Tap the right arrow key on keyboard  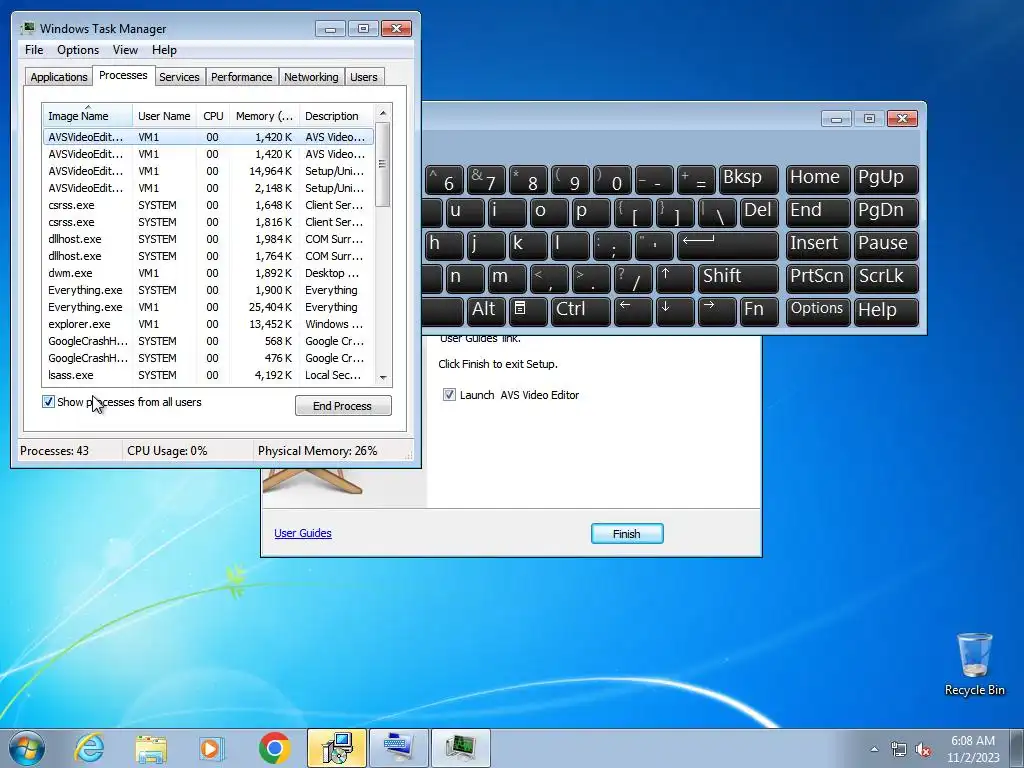point(716,312)
